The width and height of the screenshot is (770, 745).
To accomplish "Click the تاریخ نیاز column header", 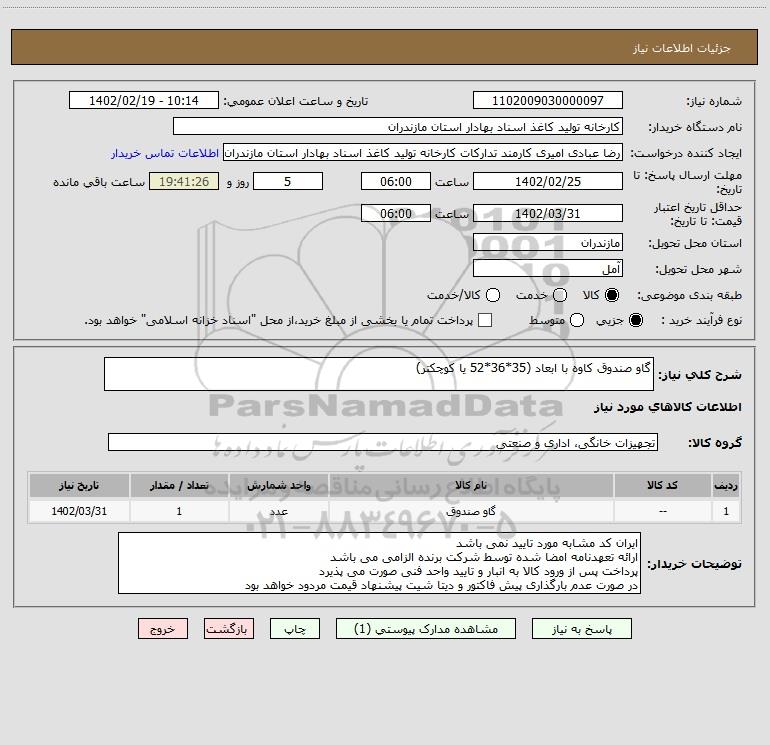I will (79, 486).
